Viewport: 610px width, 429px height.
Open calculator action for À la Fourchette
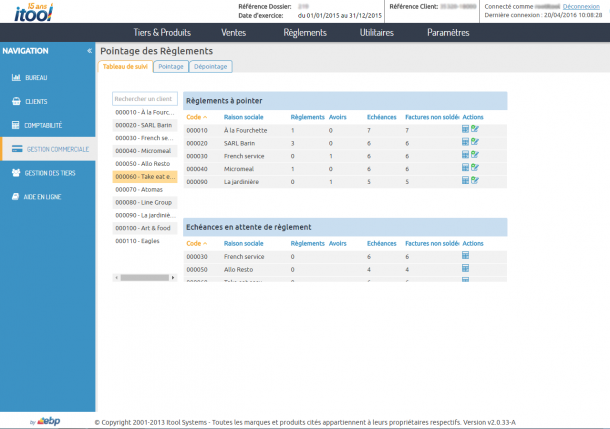click(x=465, y=130)
